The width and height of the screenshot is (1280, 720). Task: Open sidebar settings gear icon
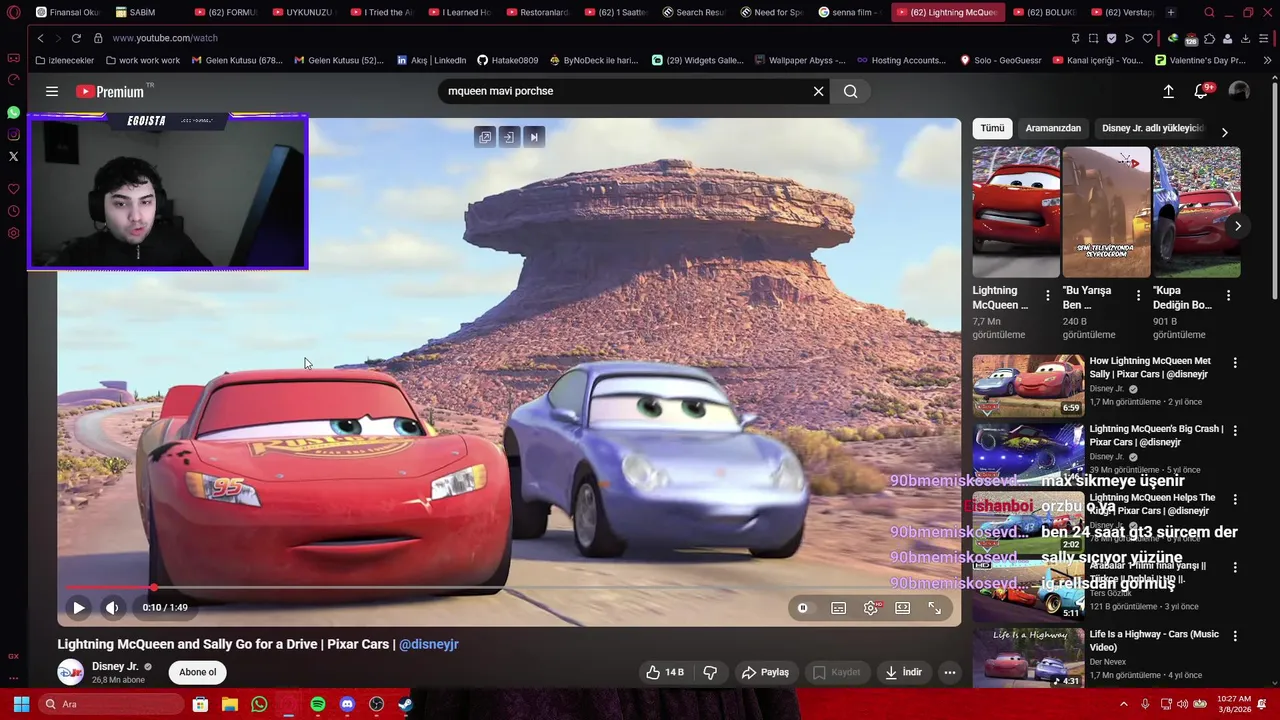13,233
